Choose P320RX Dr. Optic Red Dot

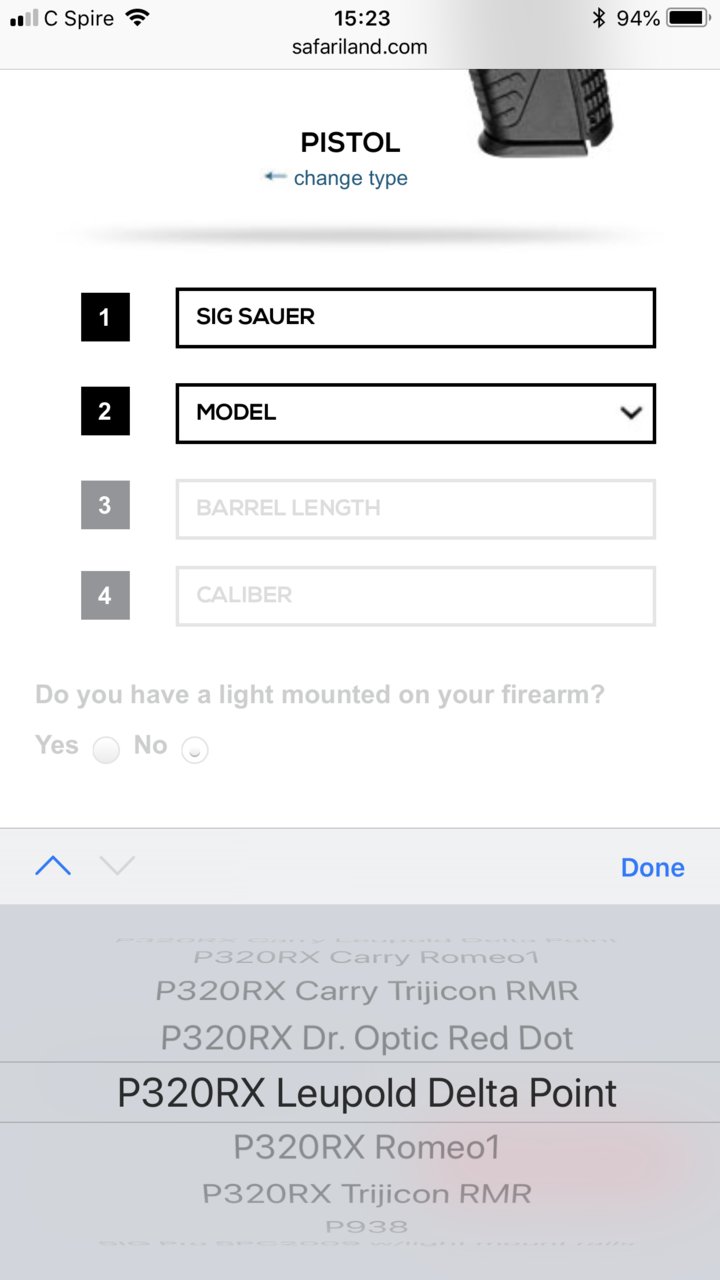click(x=367, y=1038)
